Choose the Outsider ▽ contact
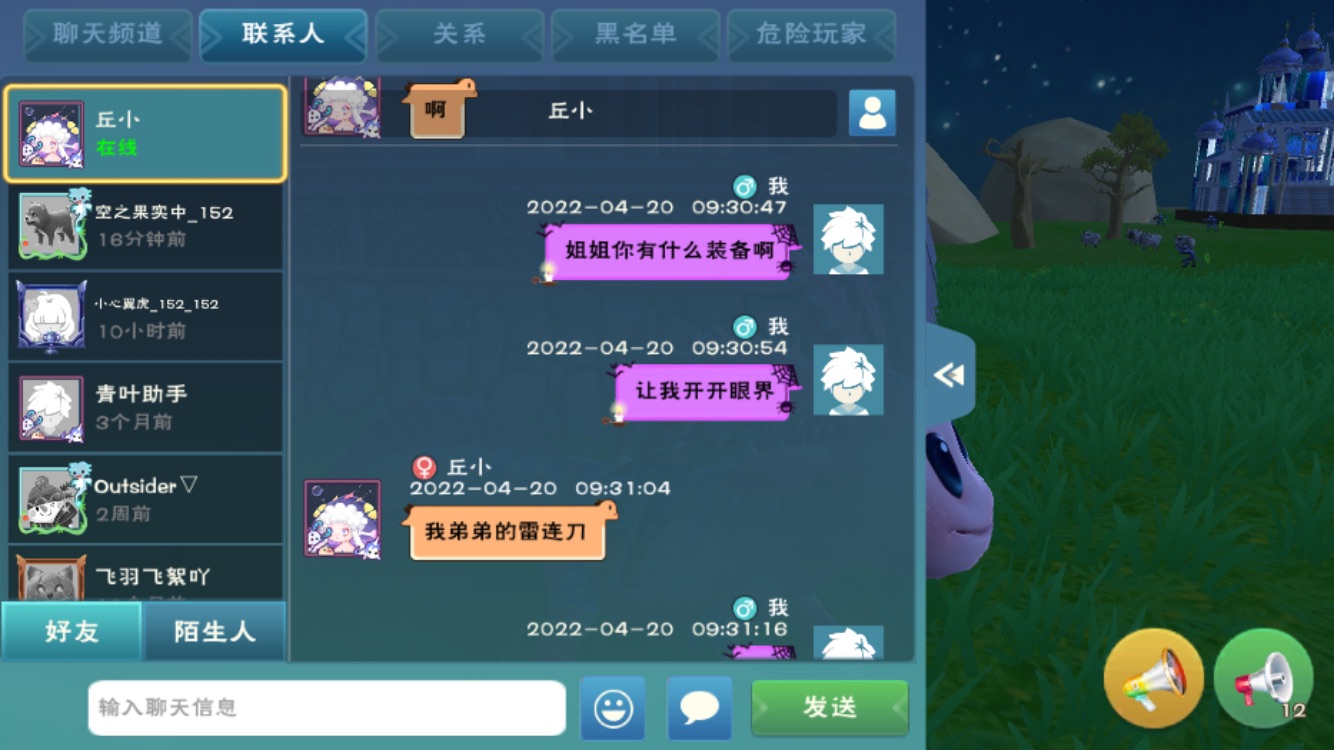 click(x=146, y=499)
